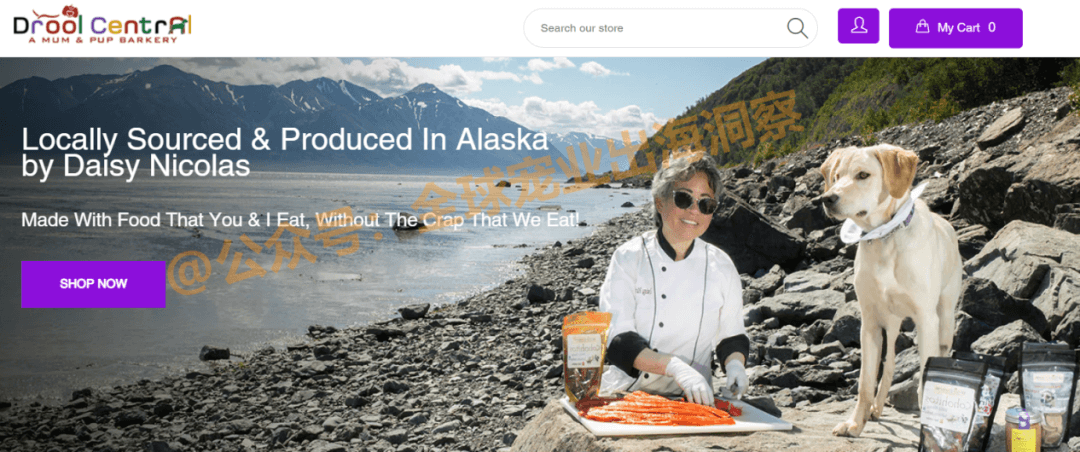Viewport: 1080px width, 452px height.
Task: Click the magnifying glass search icon
Action: pyautogui.click(x=797, y=28)
